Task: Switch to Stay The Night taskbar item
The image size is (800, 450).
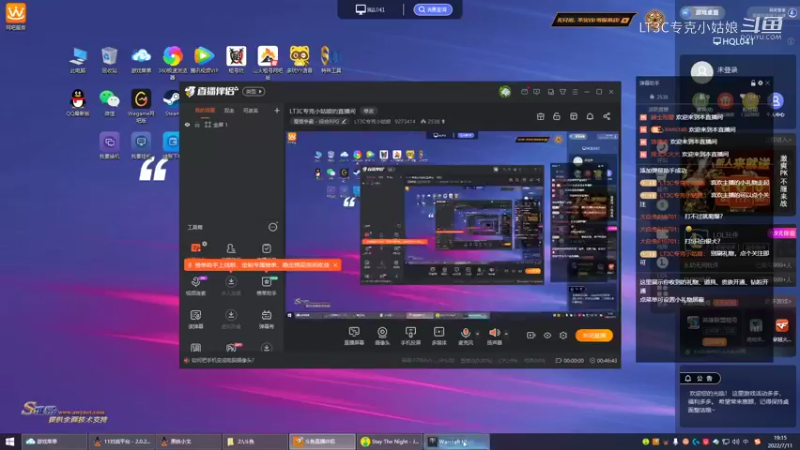Action: (x=390, y=441)
